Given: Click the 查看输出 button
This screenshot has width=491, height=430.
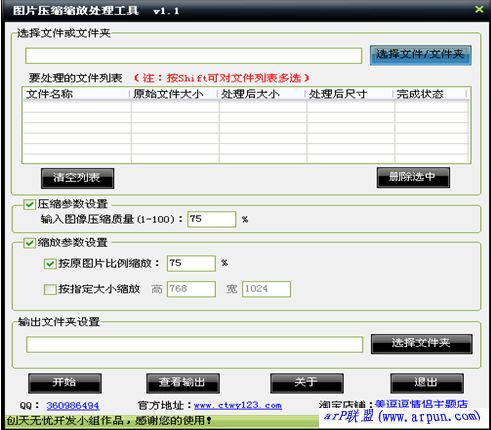Looking at the screenshot, I should [x=183, y=383].
